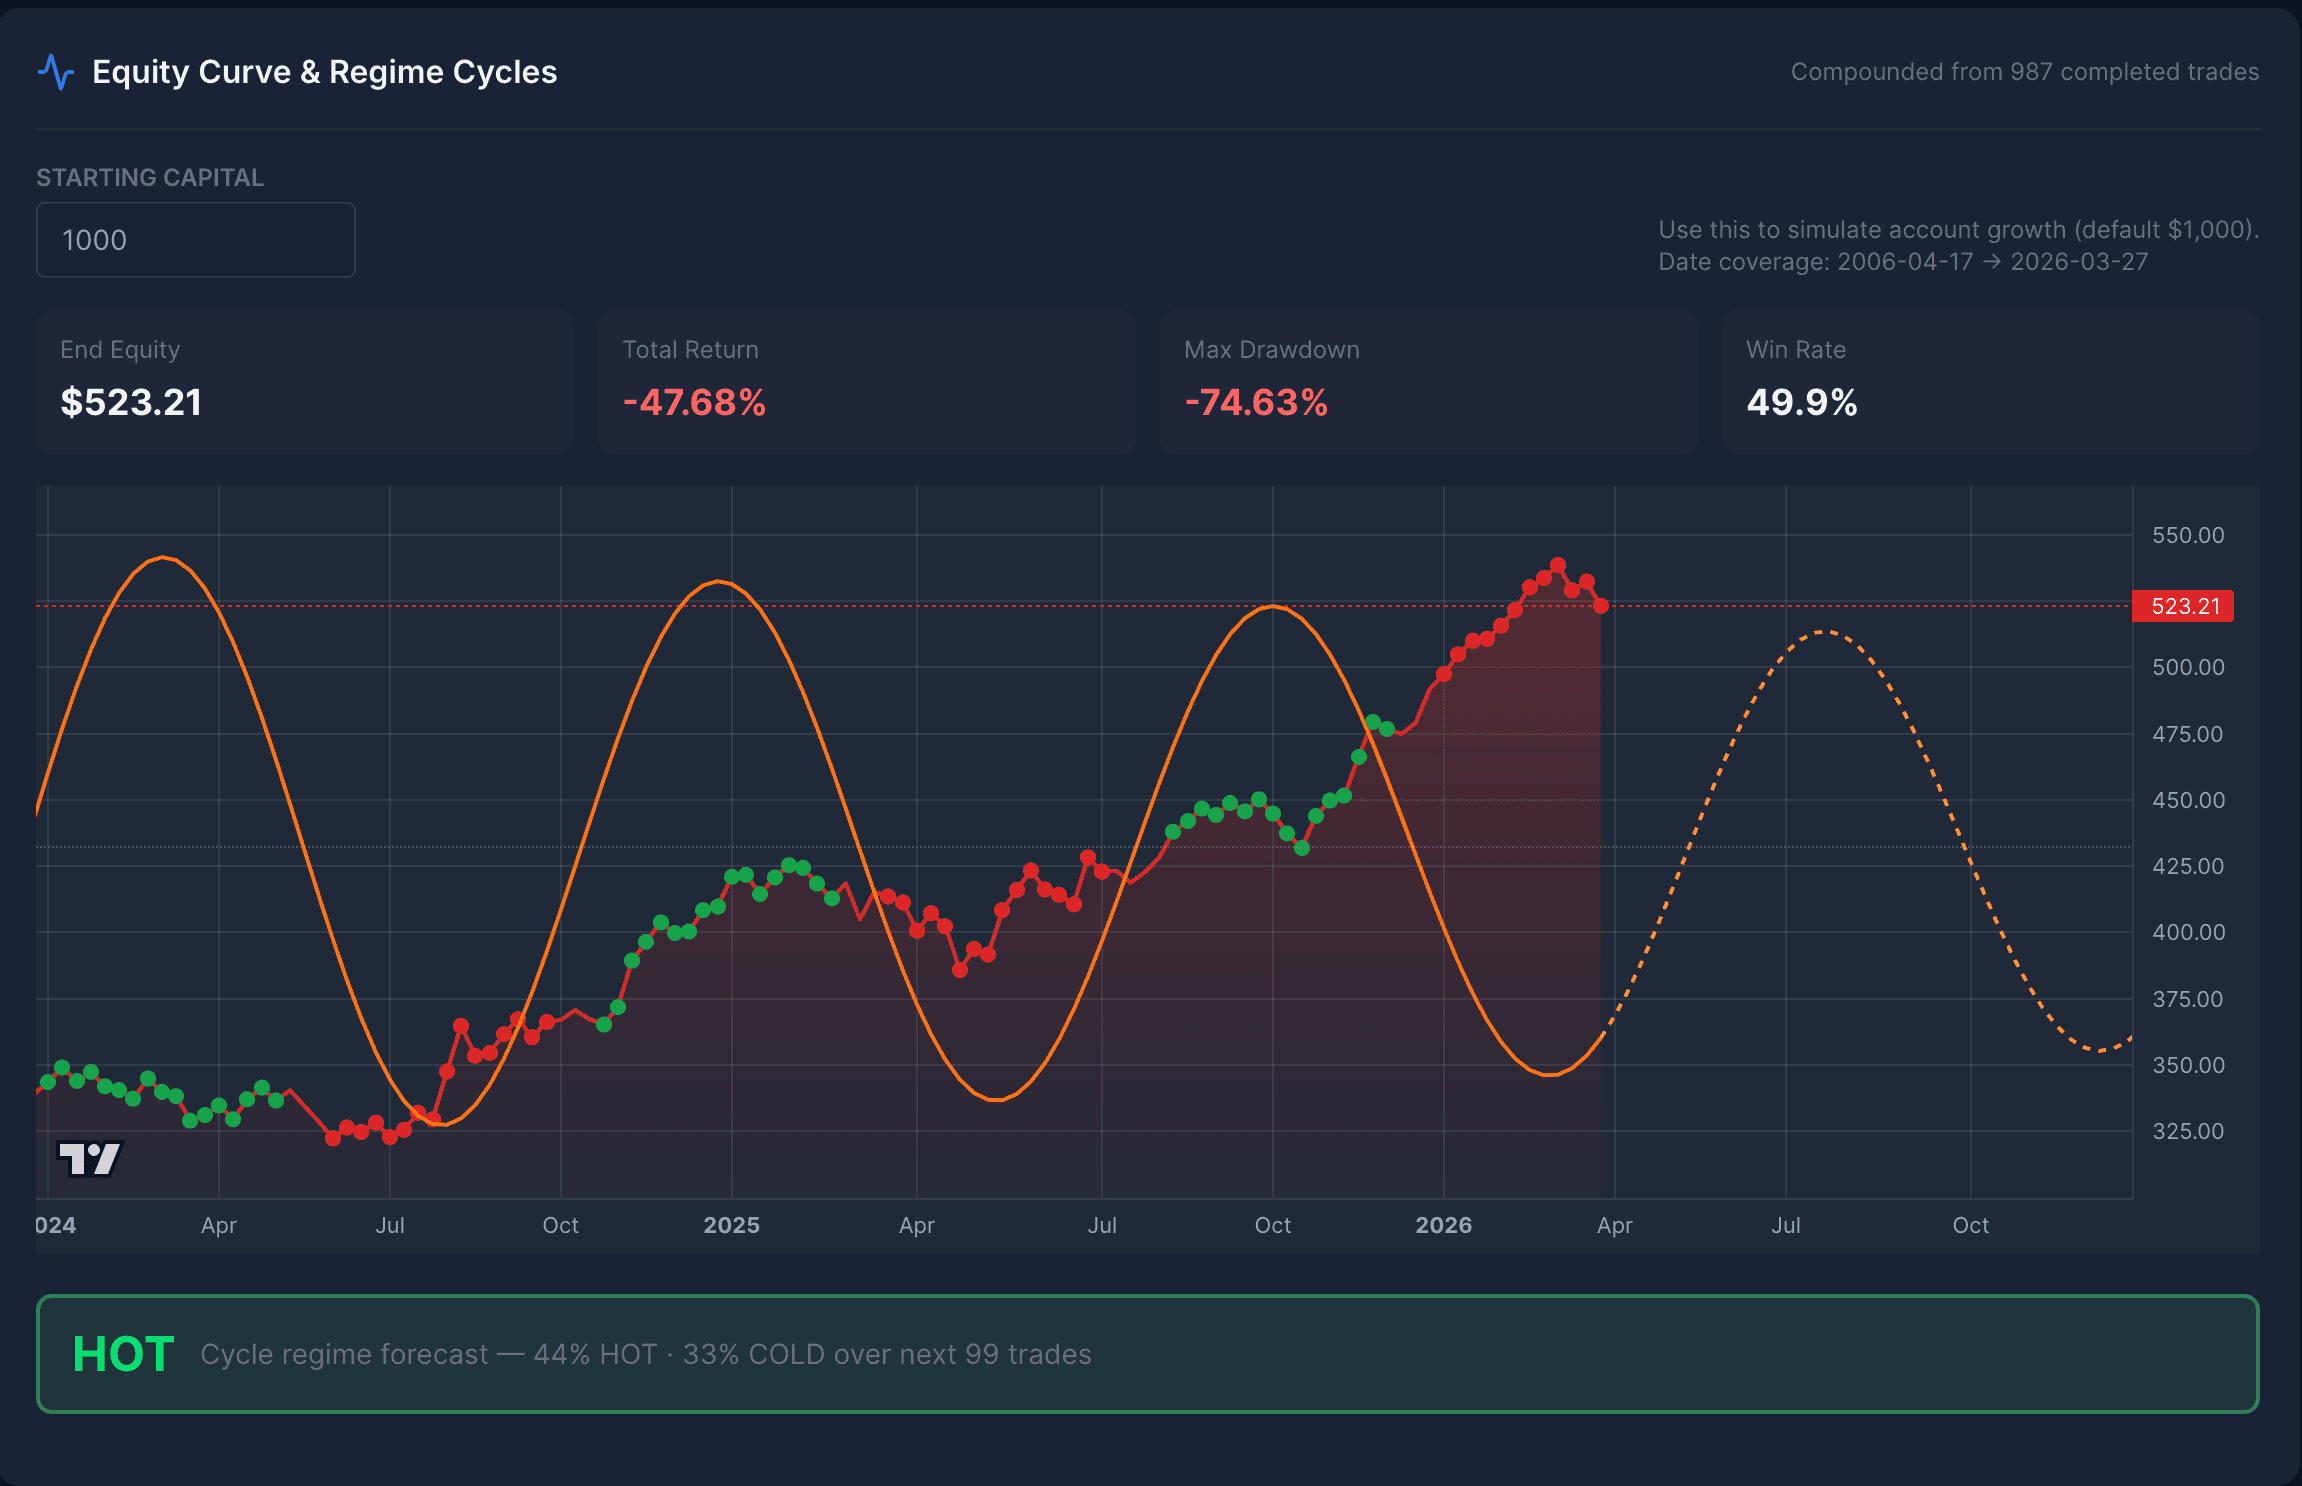The height and width of the screenshot is (1486, 2302).
Task: Click inside the Starting Capital input field
Action: point(196,240)
